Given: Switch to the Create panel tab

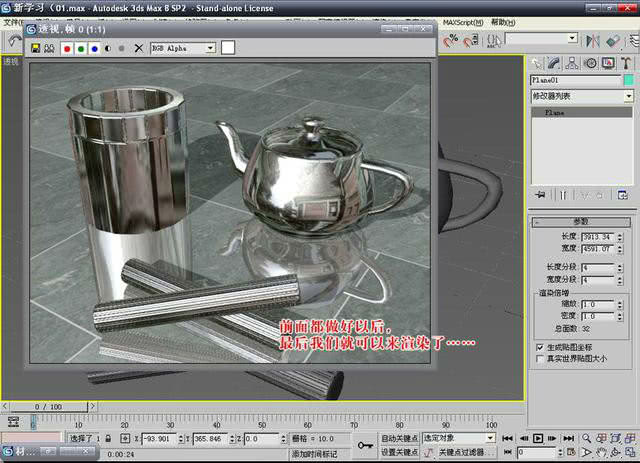Looking at the screenshot, I should (536, 63).
